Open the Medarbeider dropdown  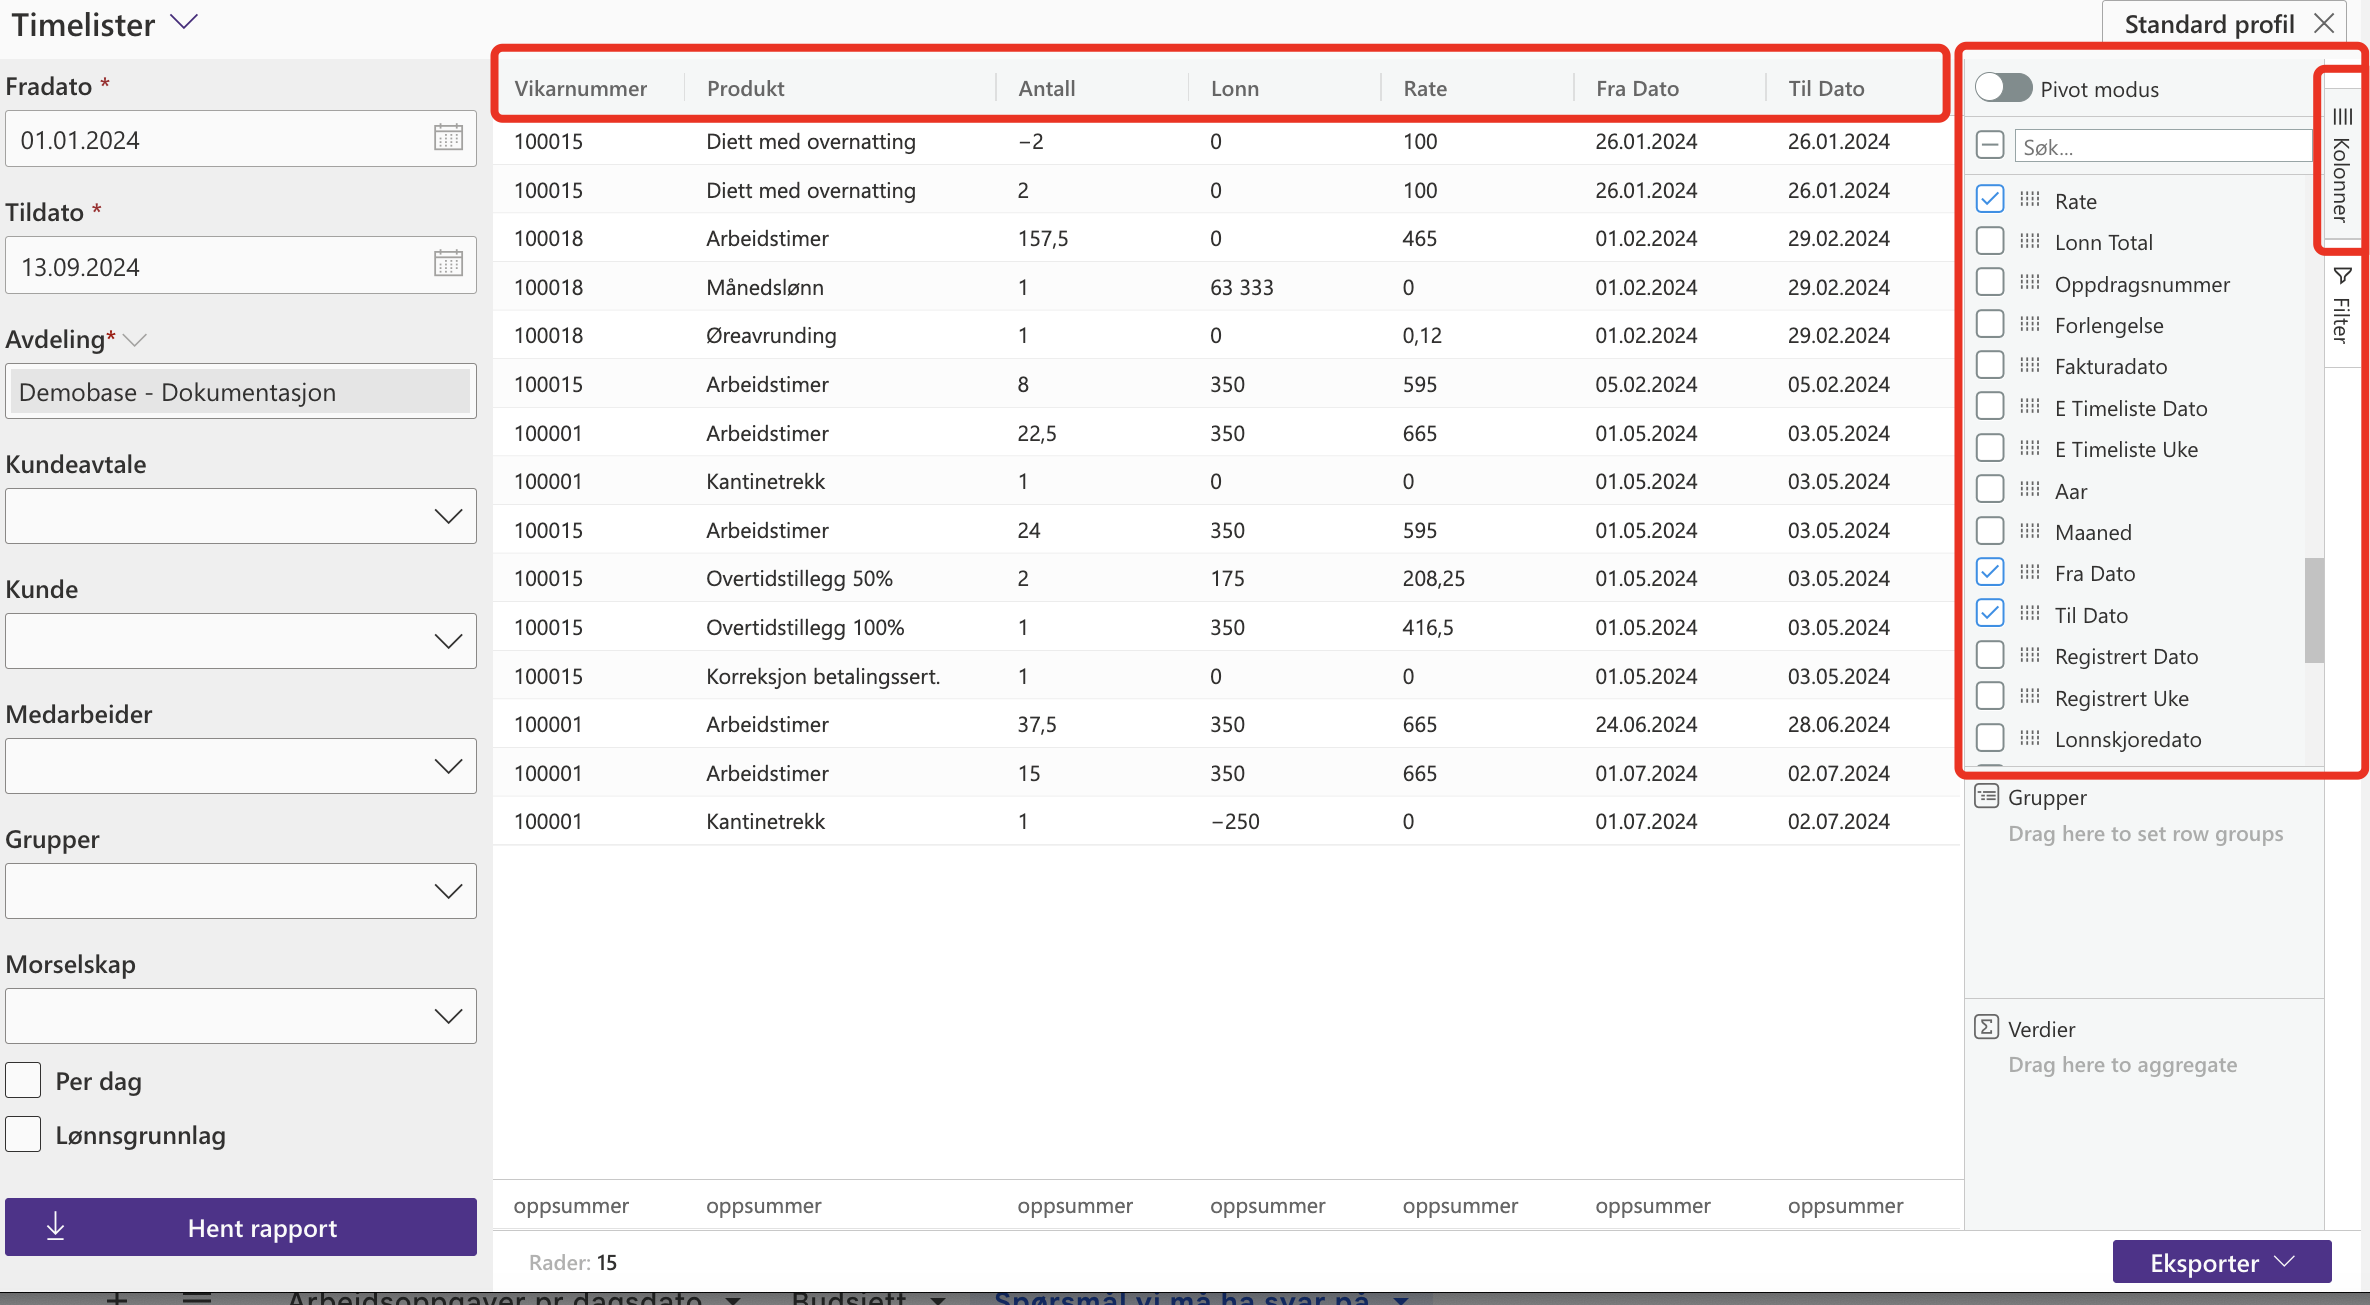(241, 766)
